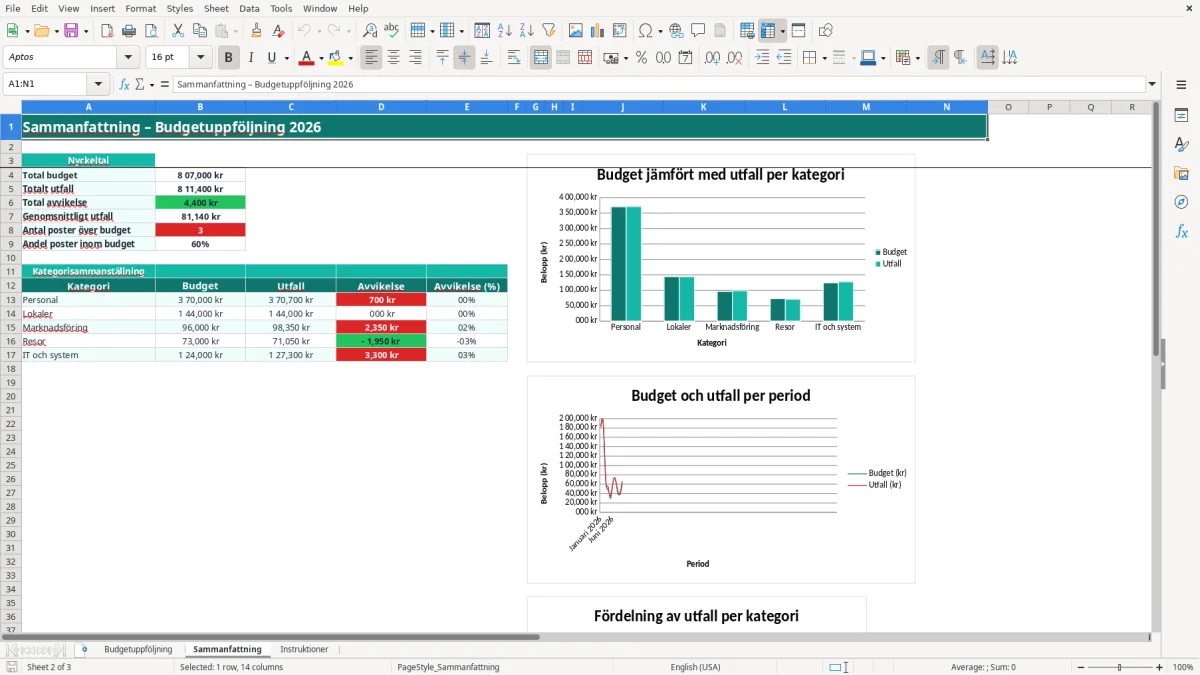
Task: Toggle Italic formatting
Action: point(251,58)
